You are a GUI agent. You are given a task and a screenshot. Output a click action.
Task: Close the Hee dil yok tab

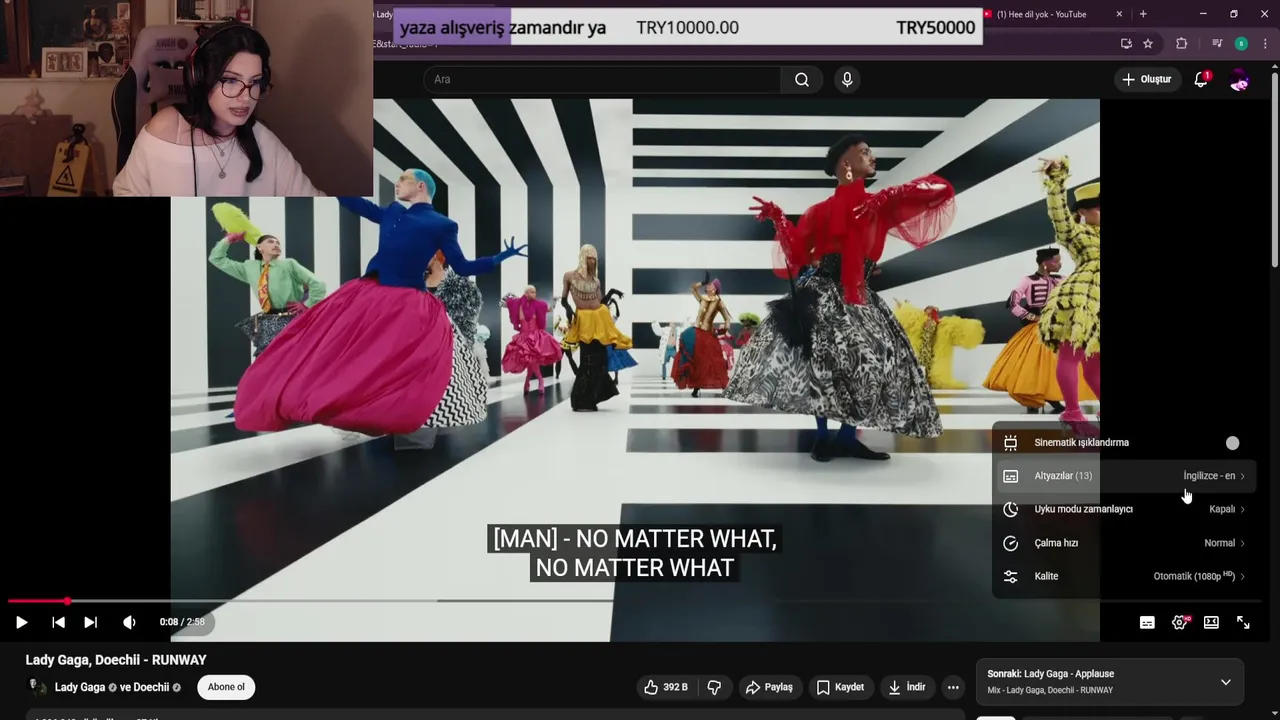tap(1119, 14)
